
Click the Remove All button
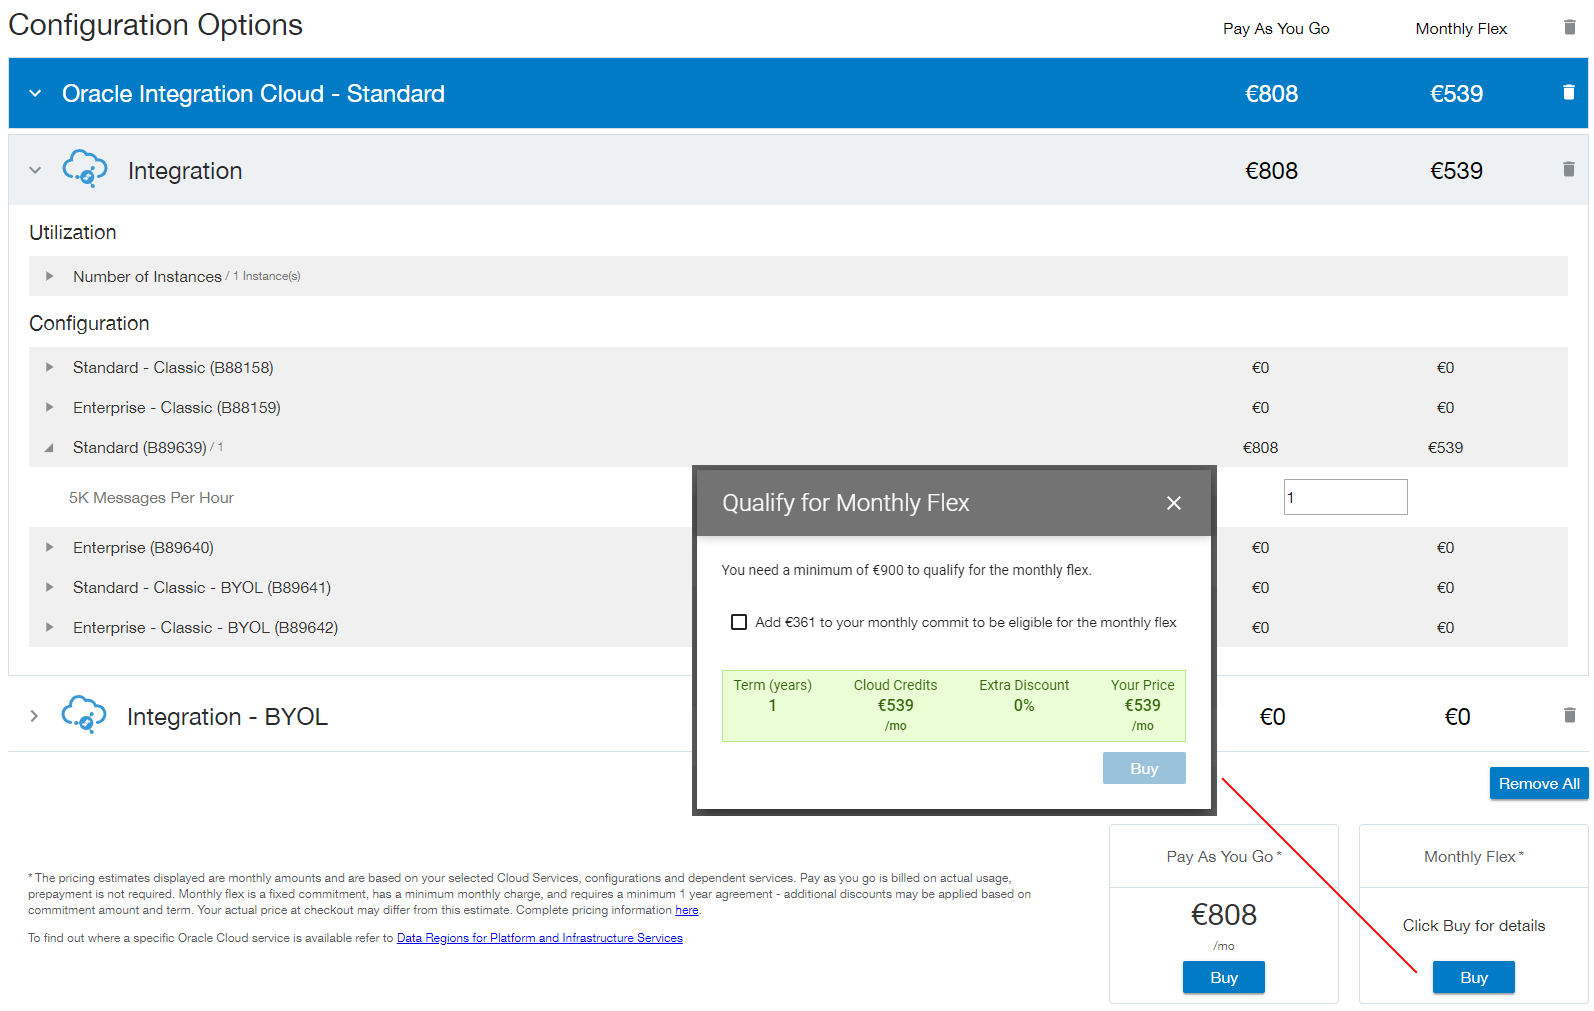(1538, 783)
